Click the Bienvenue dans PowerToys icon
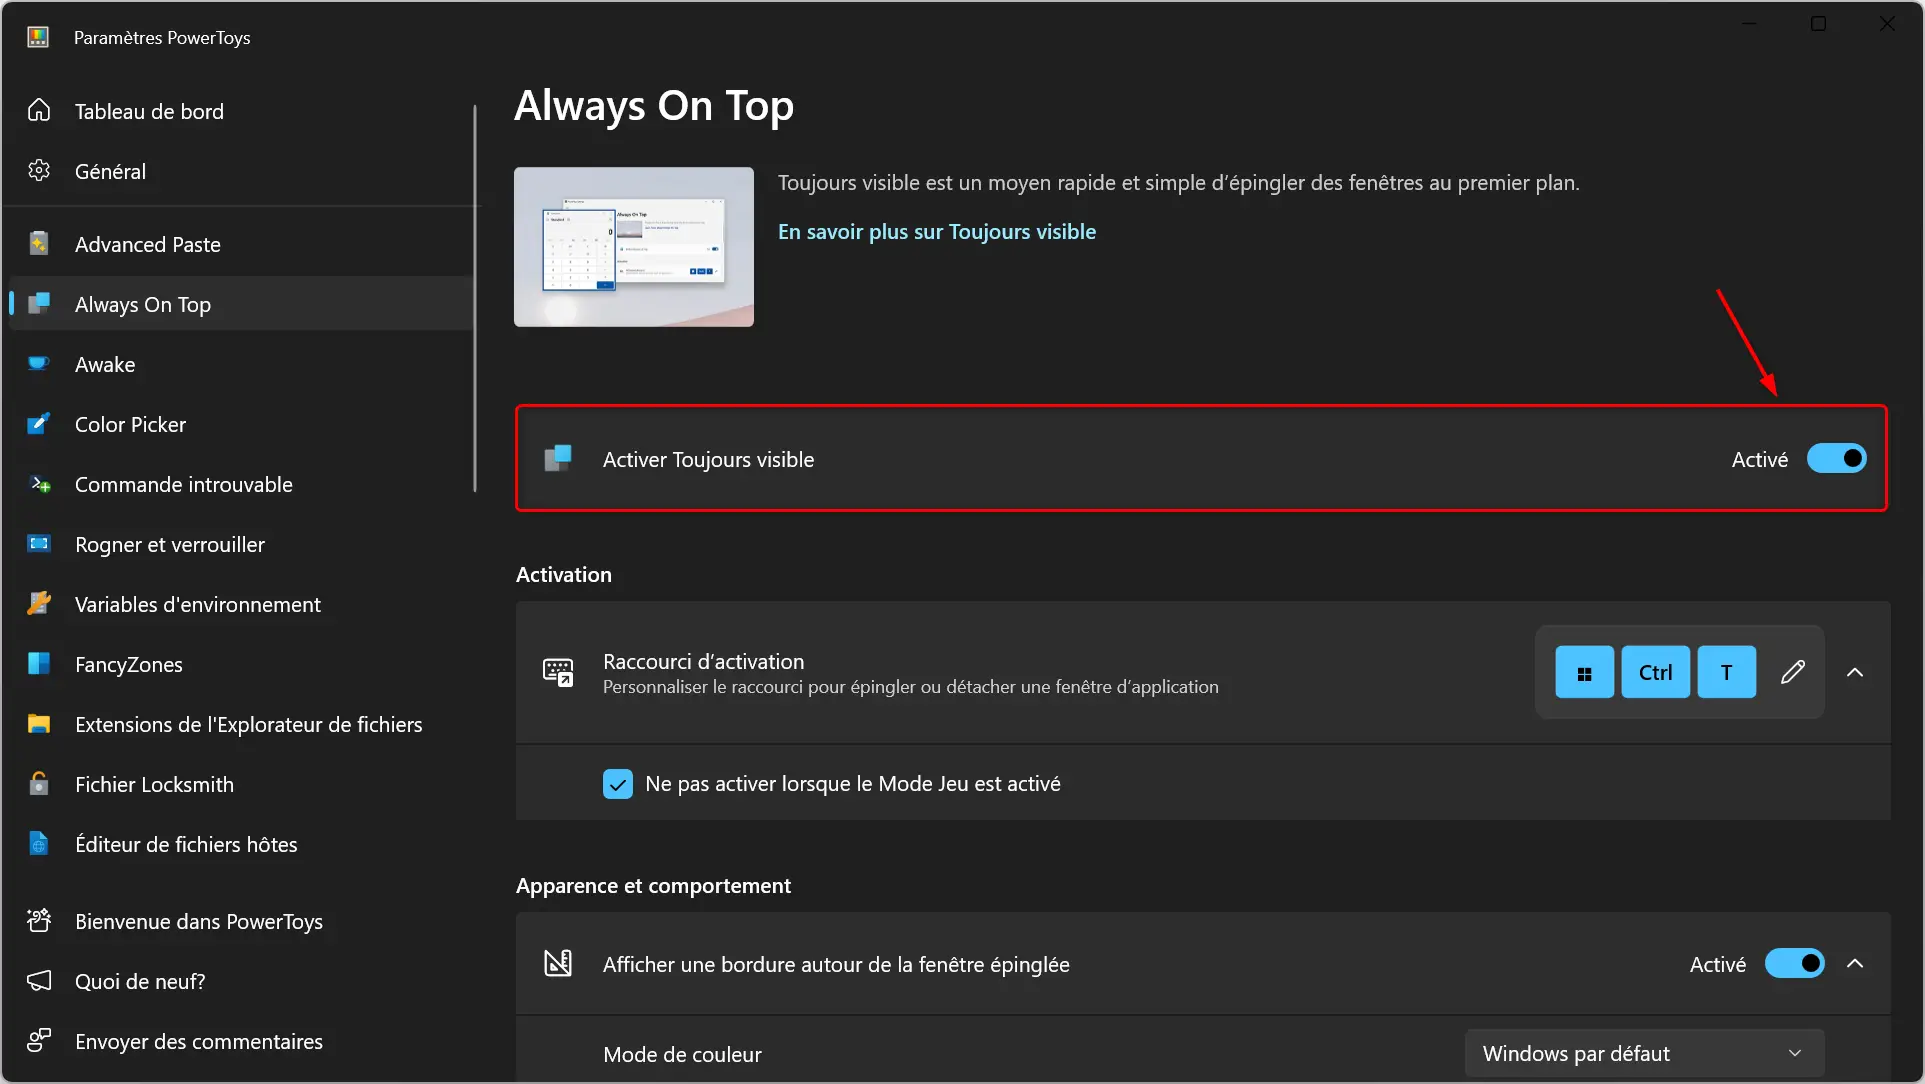The width and height of the screenshot is (1925, 1084). (x=39, y=921)
